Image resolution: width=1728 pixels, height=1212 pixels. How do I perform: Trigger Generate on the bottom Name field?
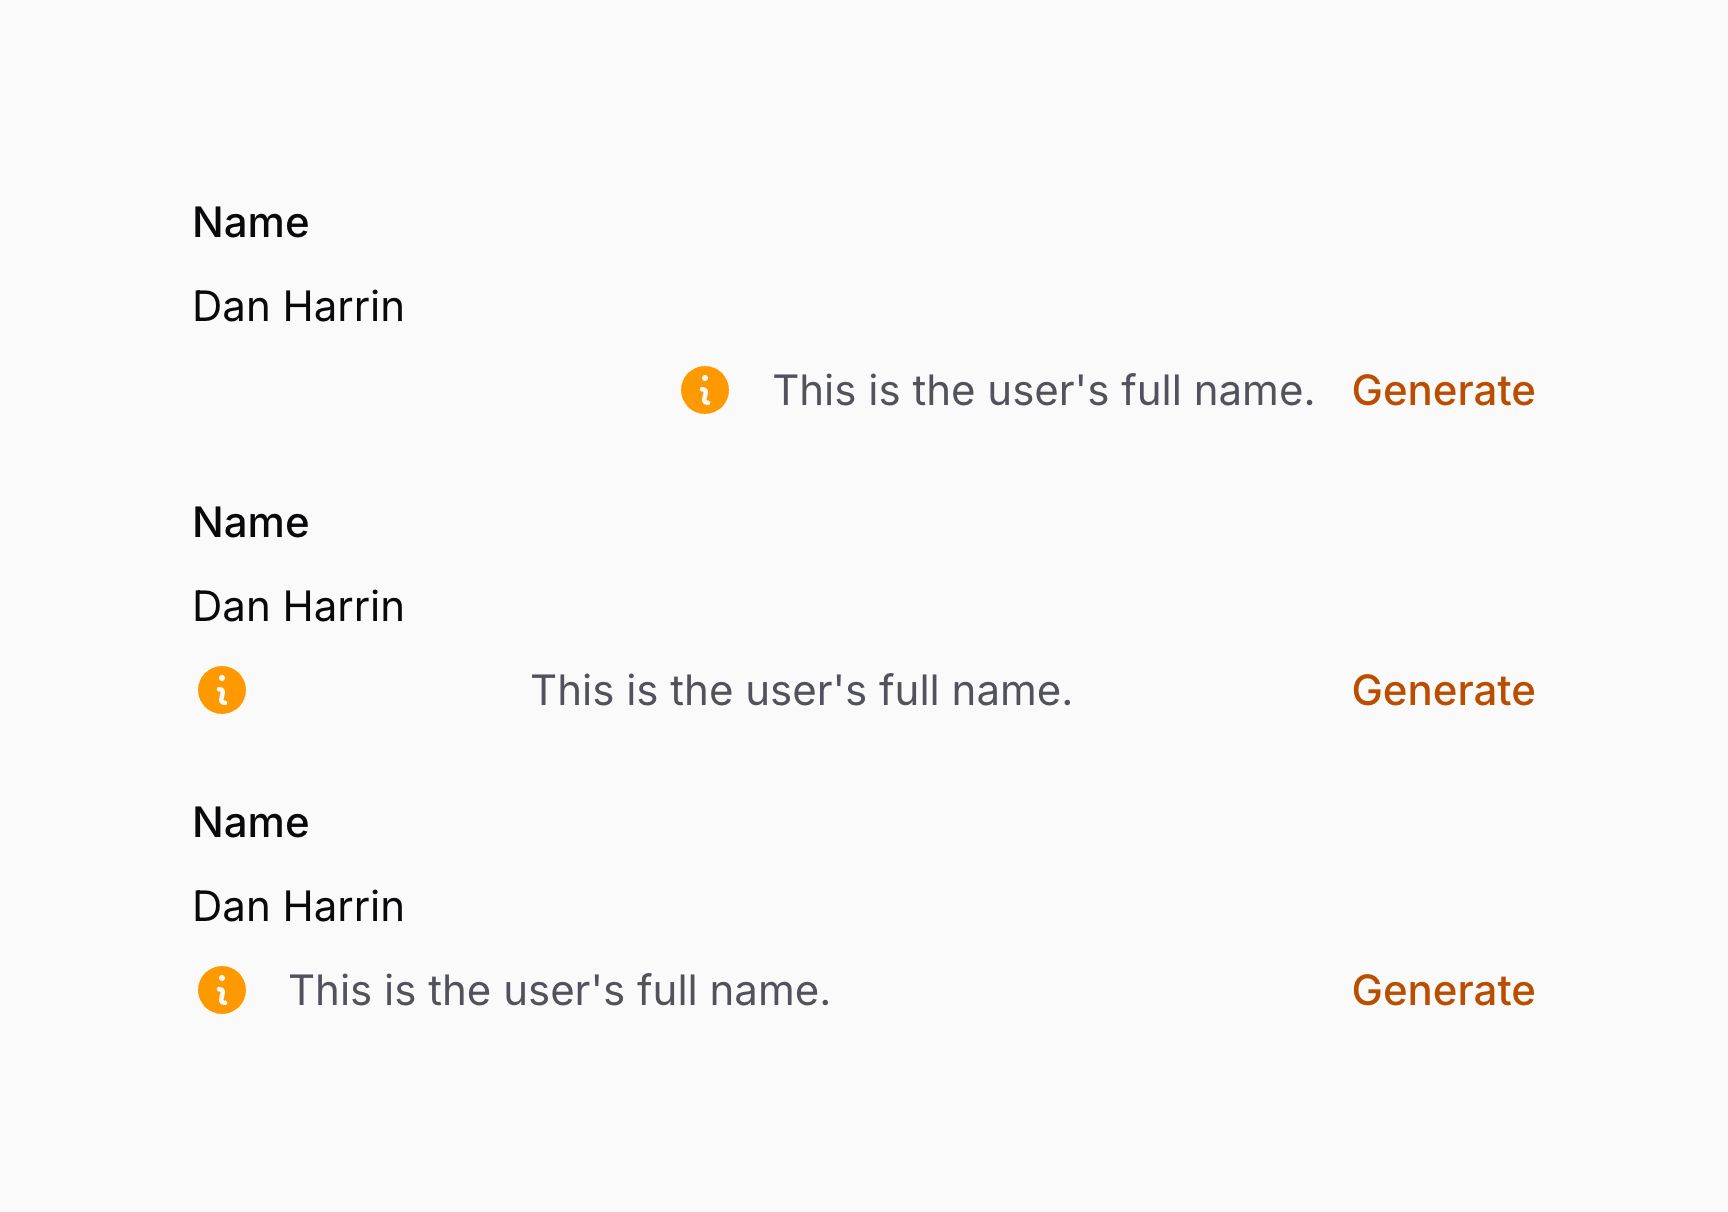pos(1443,991)
